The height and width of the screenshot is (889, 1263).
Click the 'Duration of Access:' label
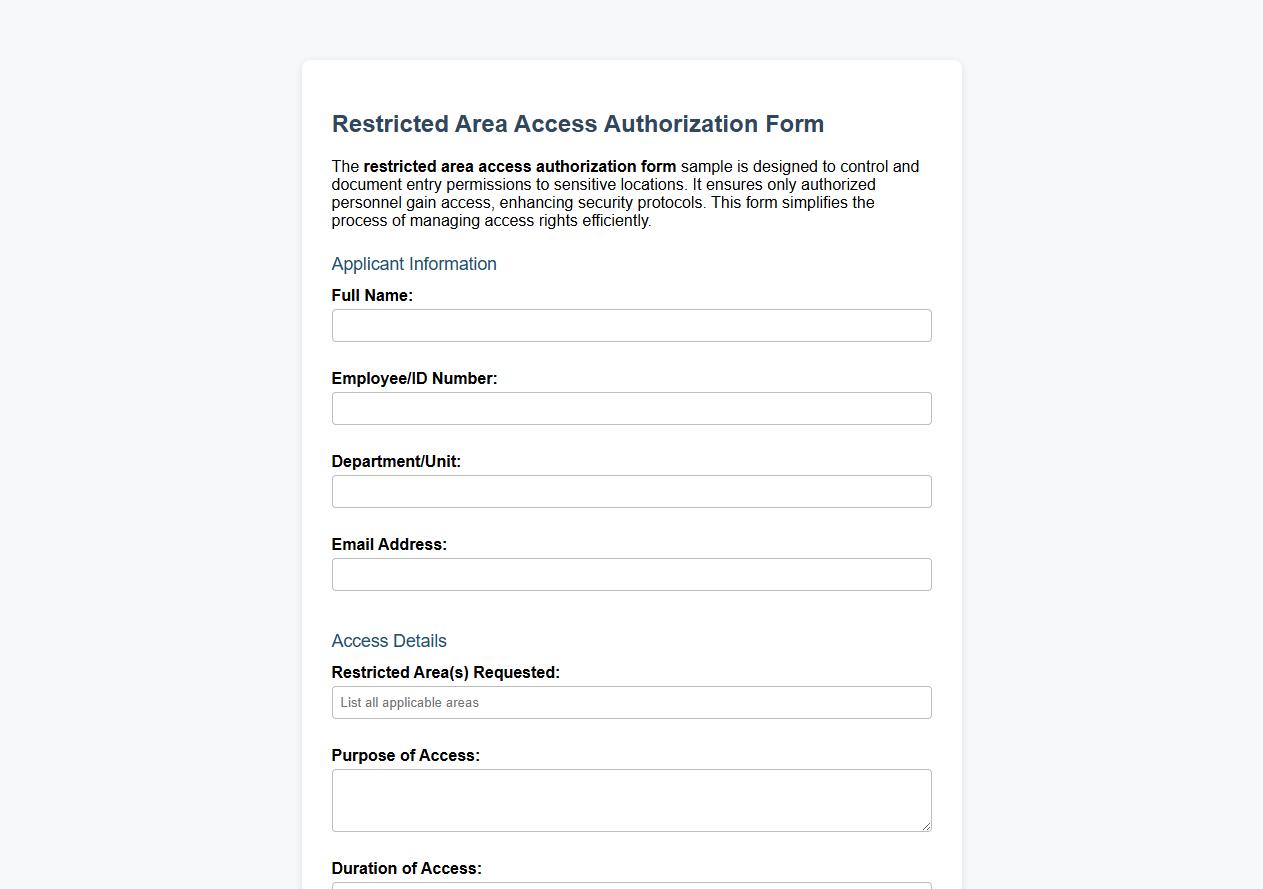click(x=406, y=868)
